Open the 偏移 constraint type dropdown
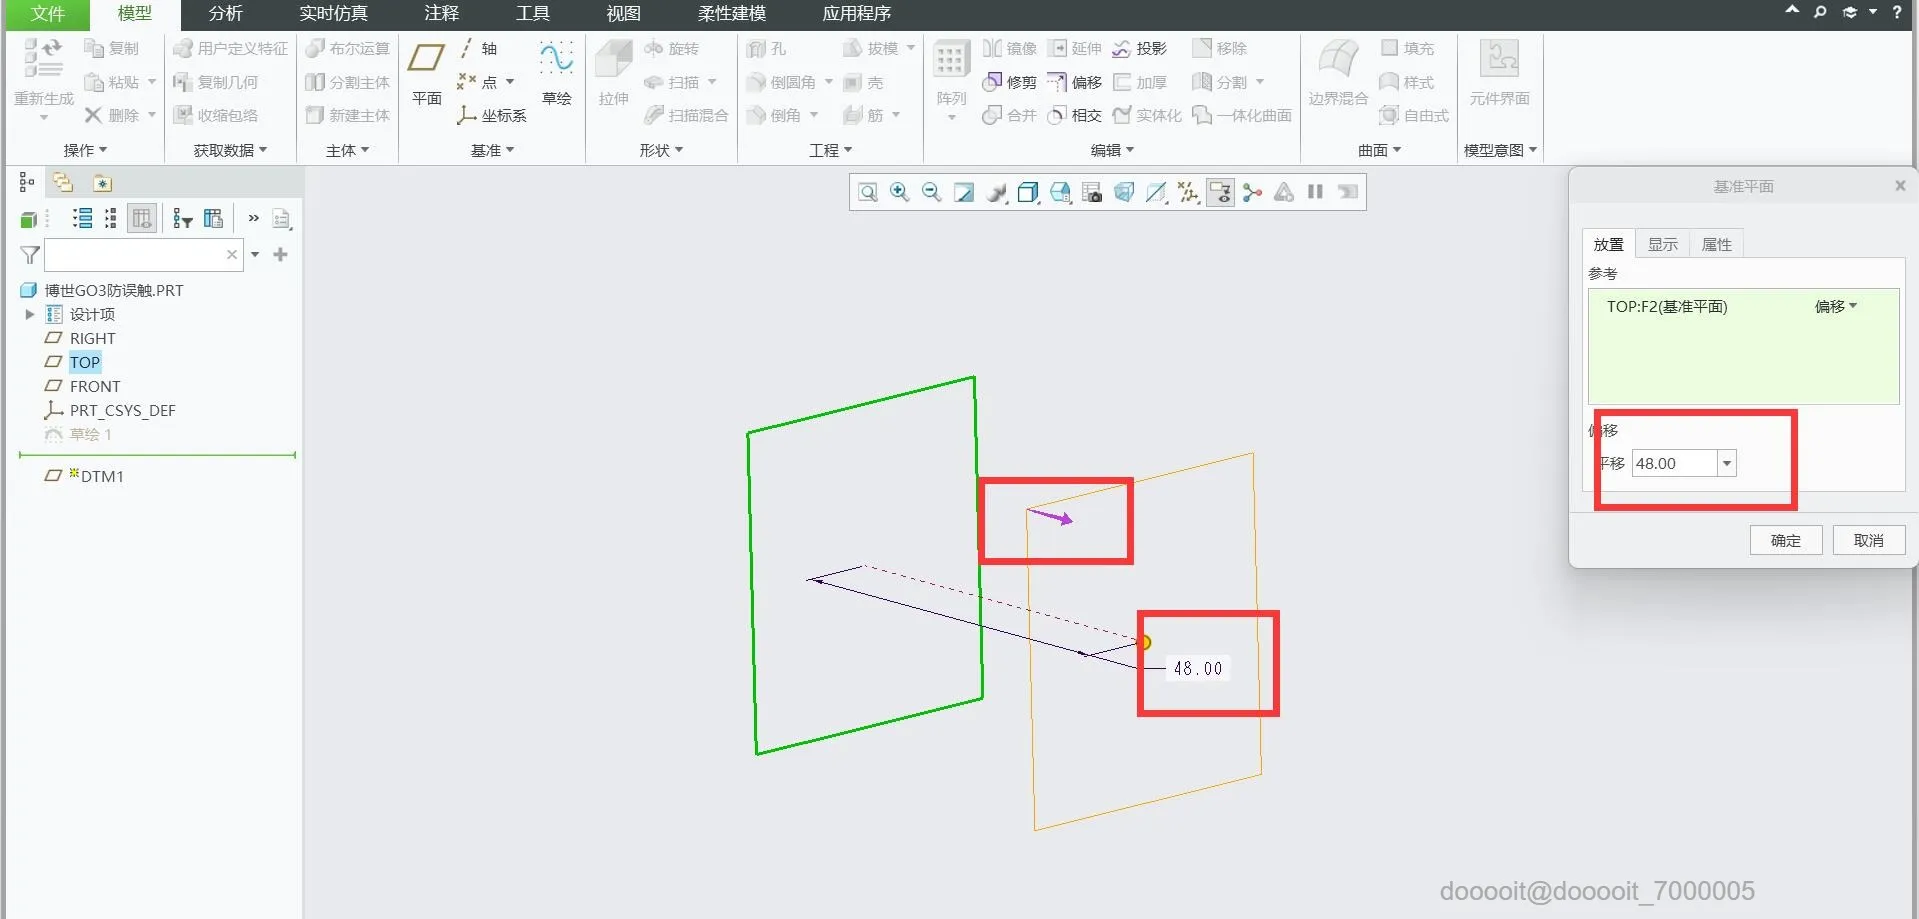 click(x=1835, y=306)
